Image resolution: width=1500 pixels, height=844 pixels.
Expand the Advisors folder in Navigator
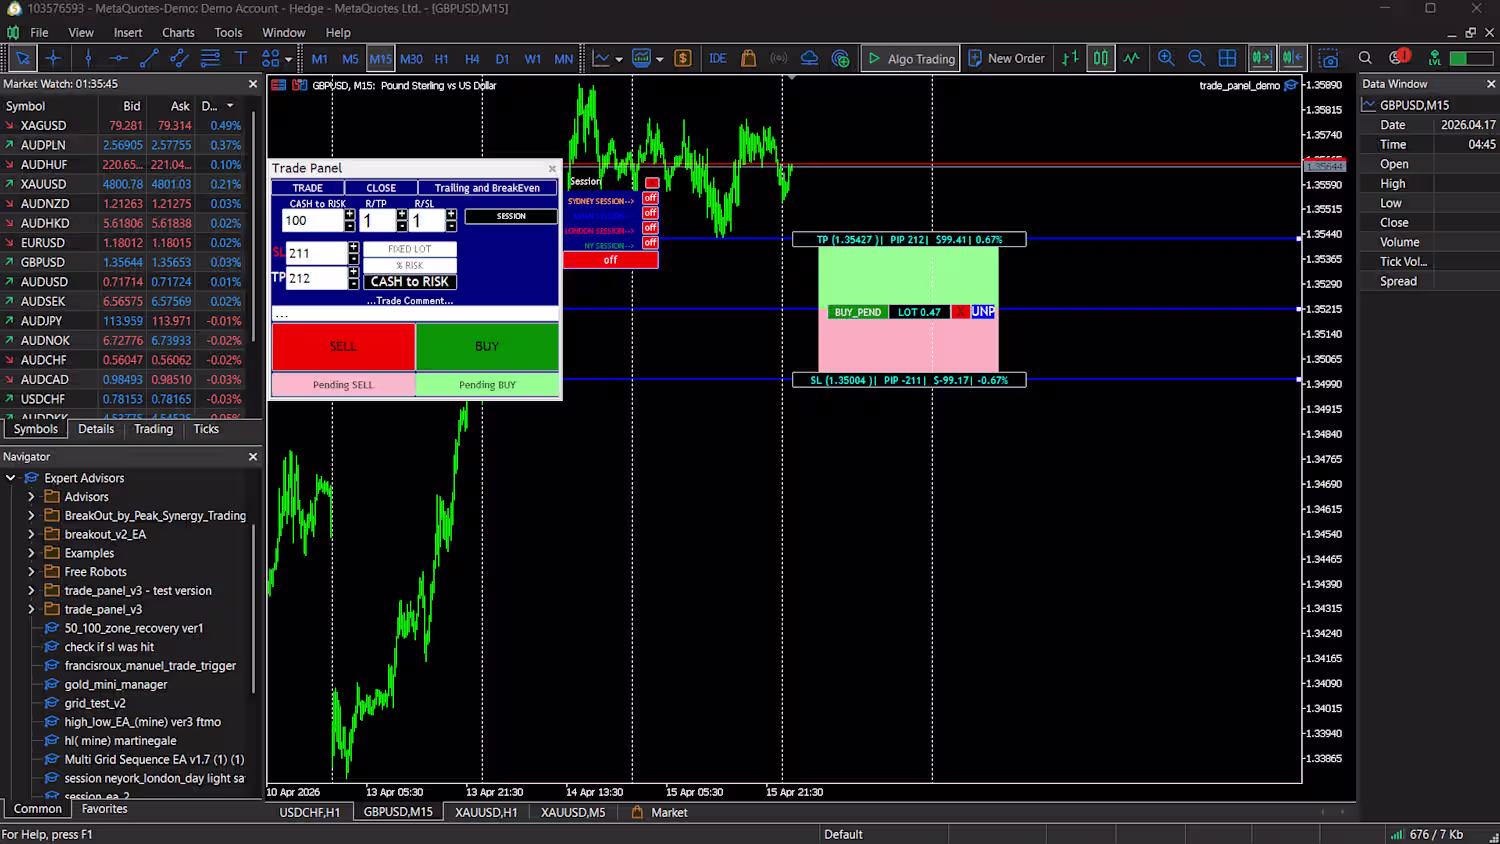[31, 497]
